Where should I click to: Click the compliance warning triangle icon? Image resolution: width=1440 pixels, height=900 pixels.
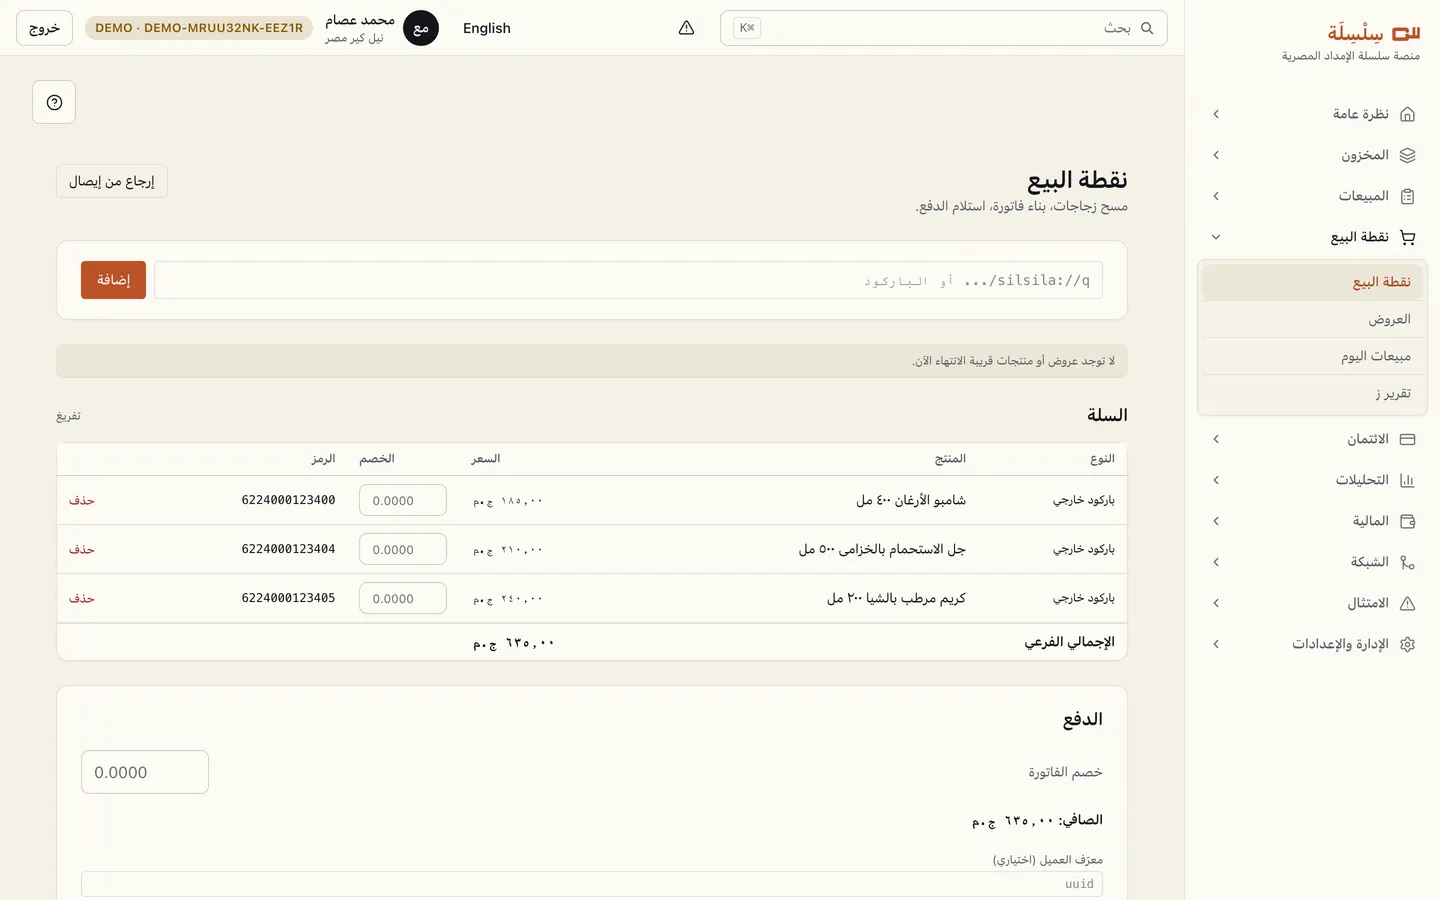click(1408, 603)
